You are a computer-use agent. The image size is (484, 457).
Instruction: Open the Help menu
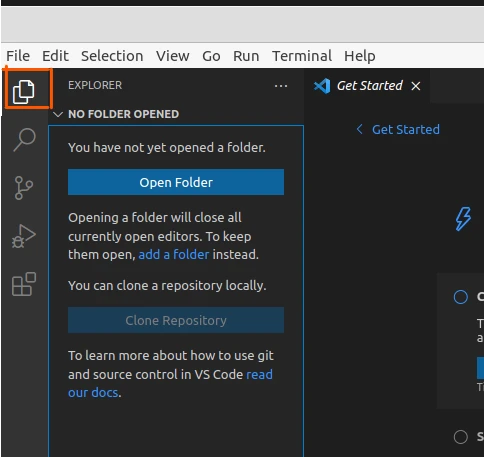click(360, 56)
